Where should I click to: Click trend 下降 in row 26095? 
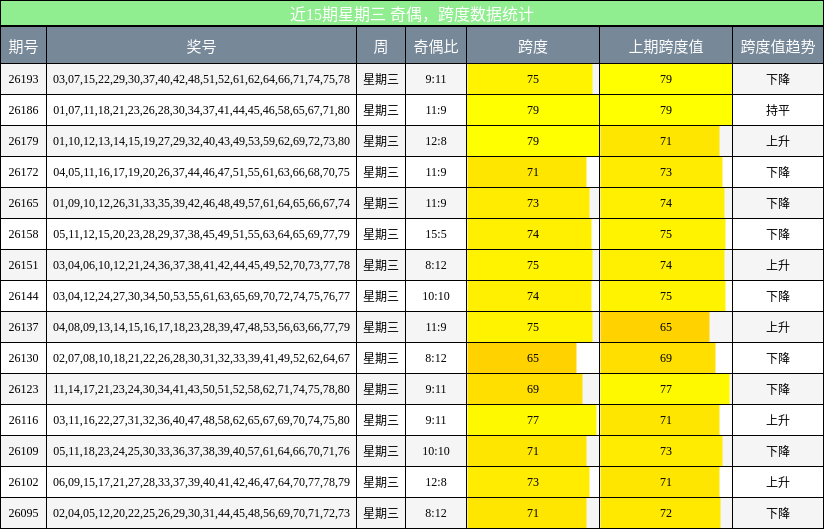click(x=778, y=513)
